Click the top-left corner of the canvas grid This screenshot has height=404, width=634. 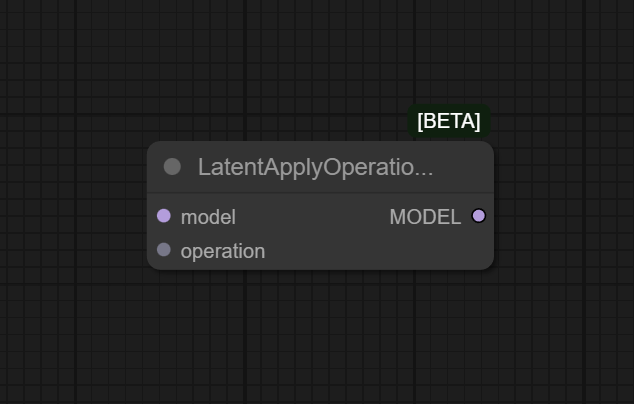coord(5,5)
